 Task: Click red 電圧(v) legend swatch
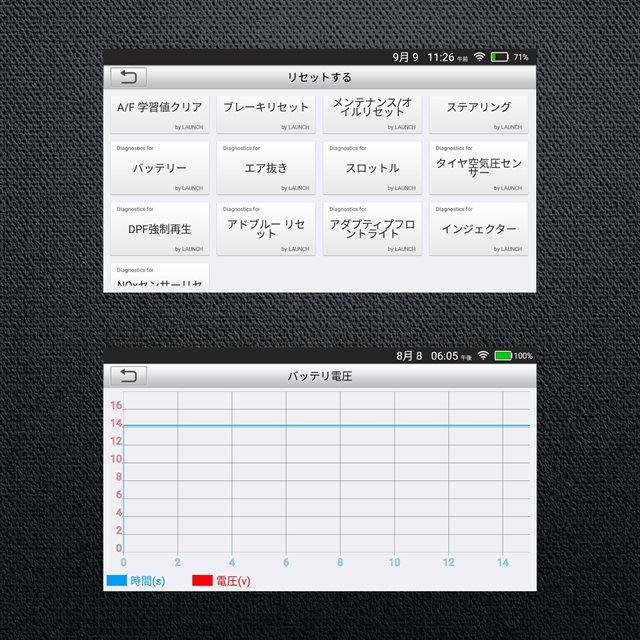[x=201, y=580]
